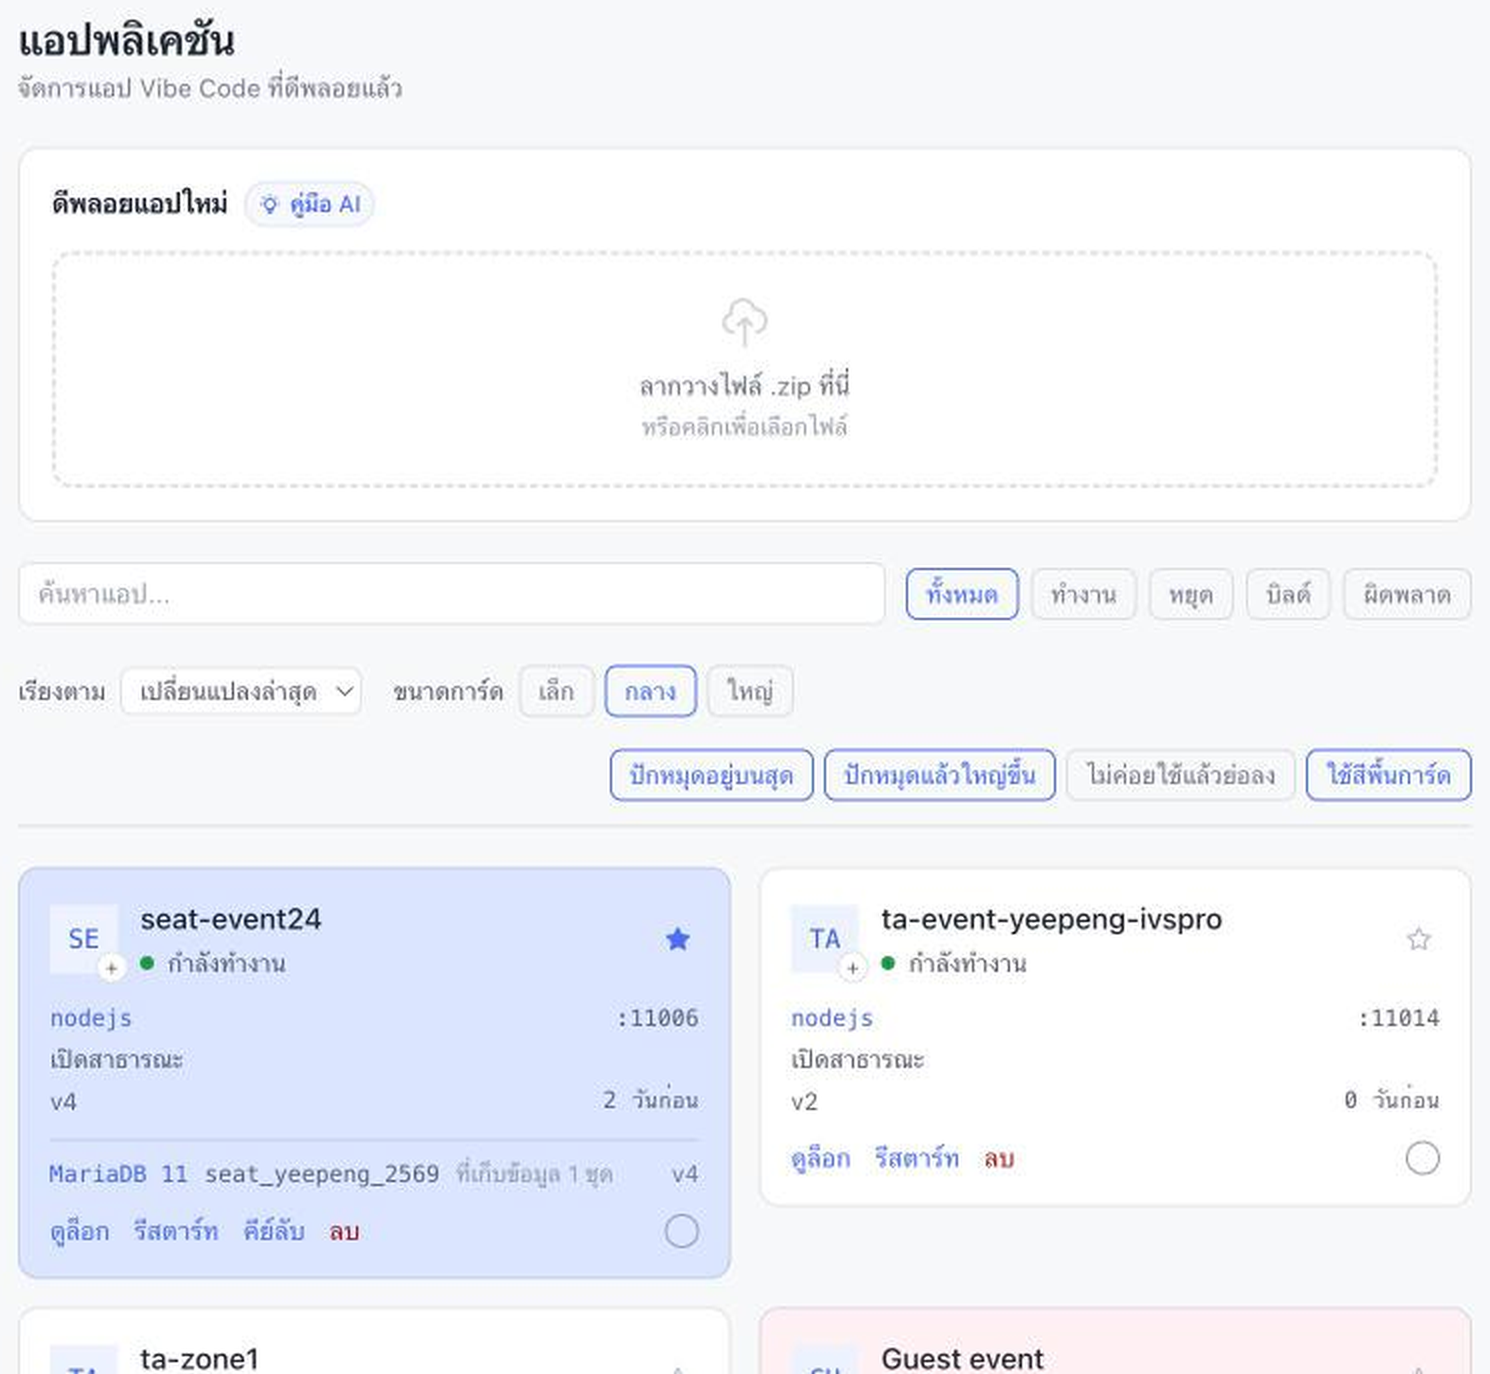
Task: Restart (รีสตาร์ท) the ta-event-yeepeng-ivspro app
Action: (917, 1158)
